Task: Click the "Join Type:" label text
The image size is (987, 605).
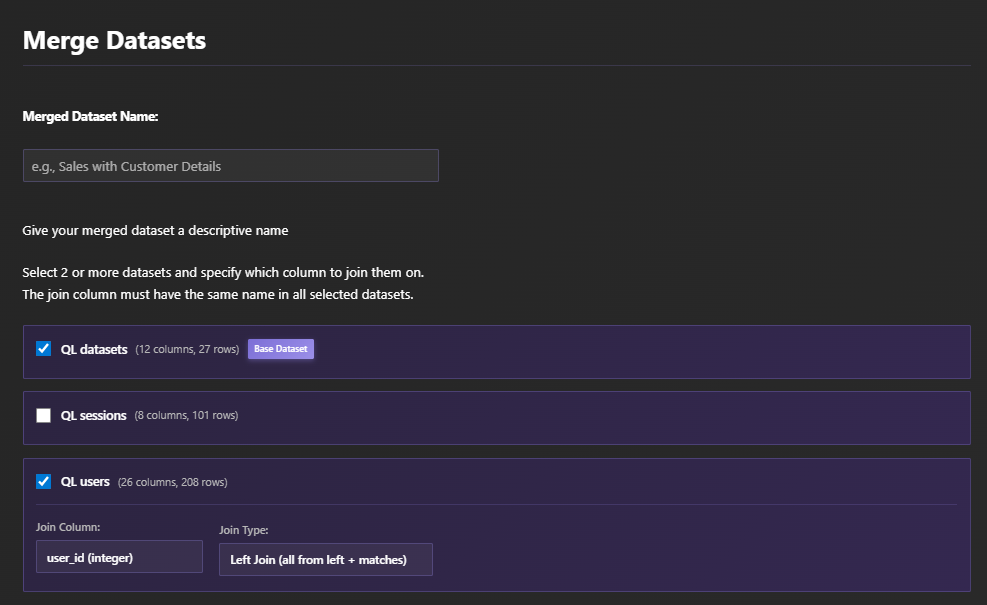Action: coord(244,530)
